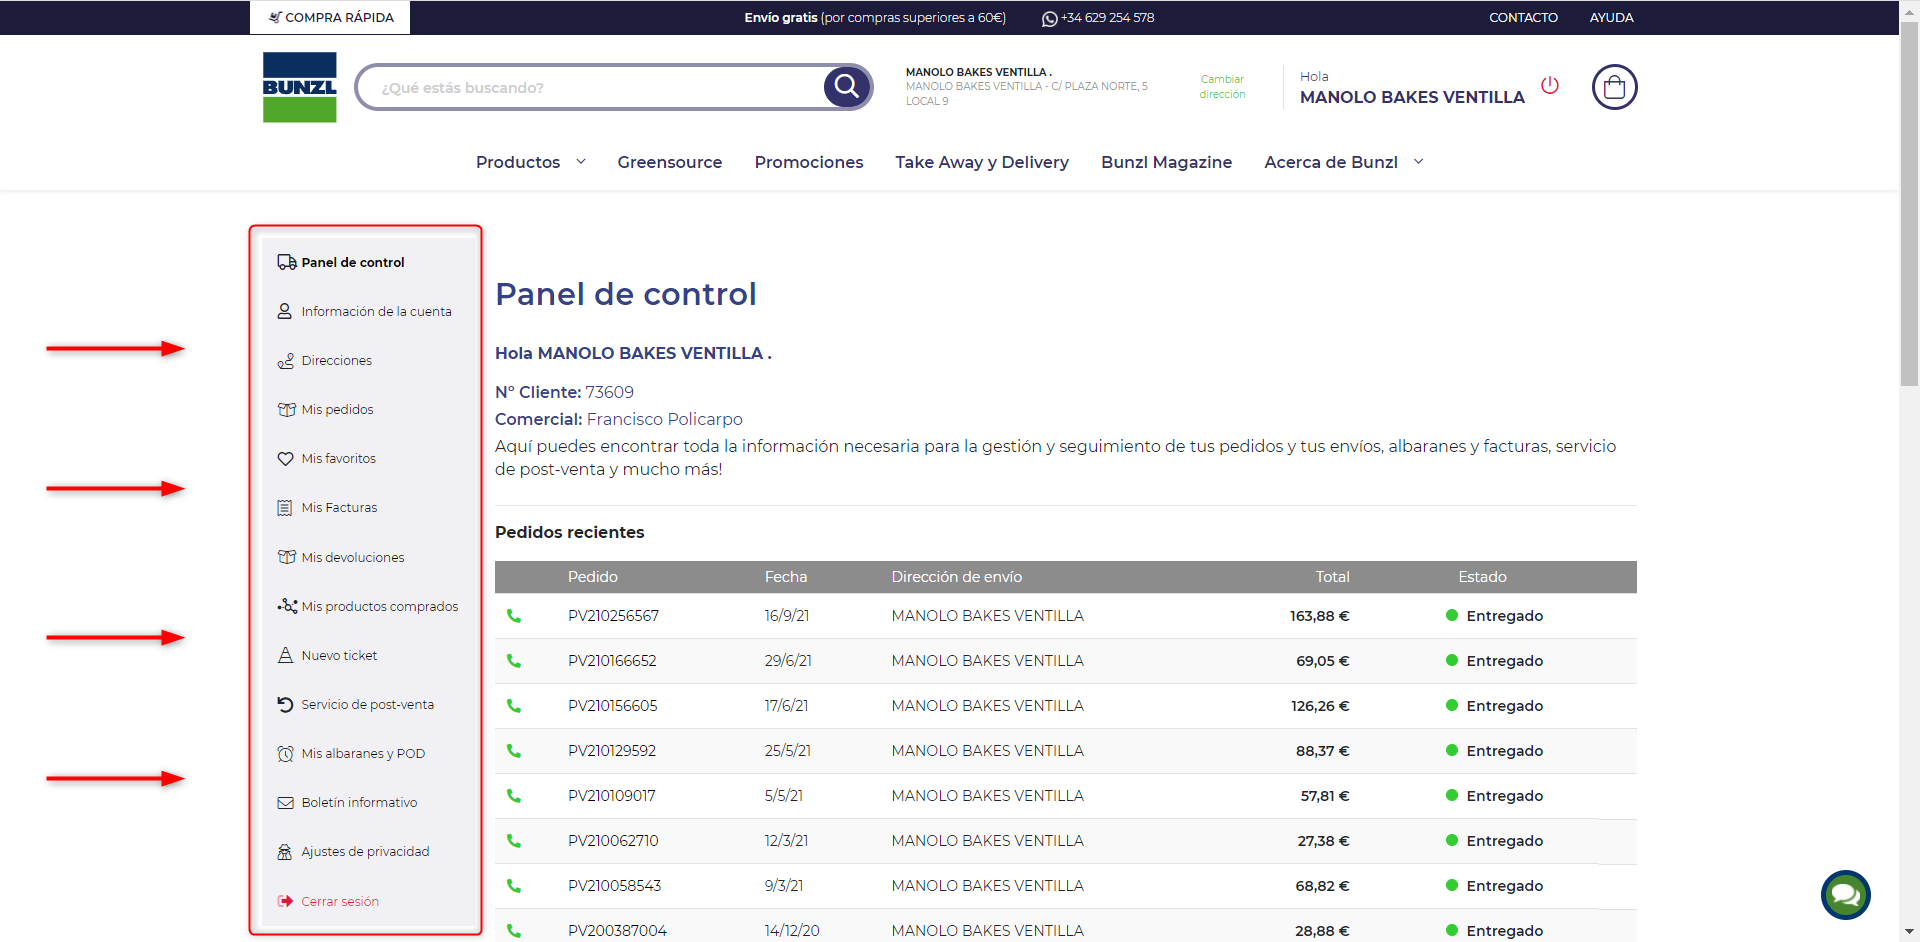Open the CONTACTO link
Viewport: 1920px width, 942px height.
pos(1523,18)
